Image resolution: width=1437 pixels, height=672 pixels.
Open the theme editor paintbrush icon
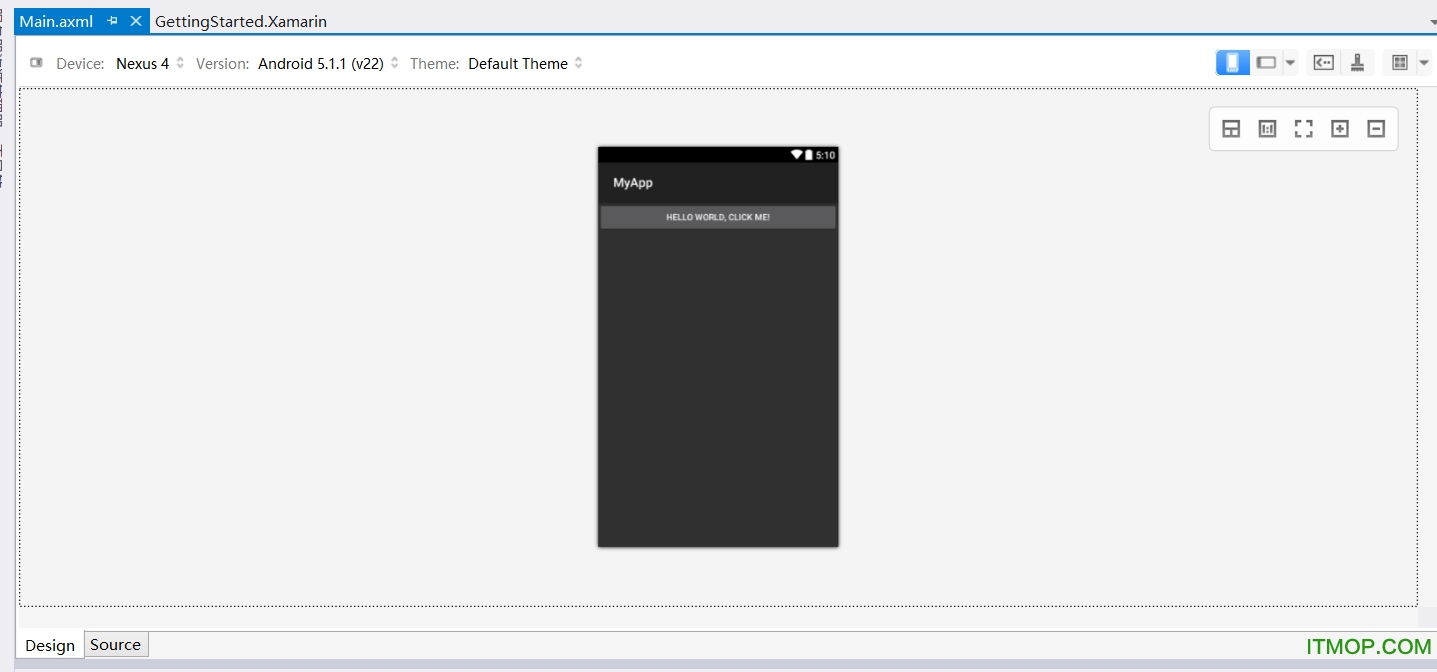coord(1358,62)
